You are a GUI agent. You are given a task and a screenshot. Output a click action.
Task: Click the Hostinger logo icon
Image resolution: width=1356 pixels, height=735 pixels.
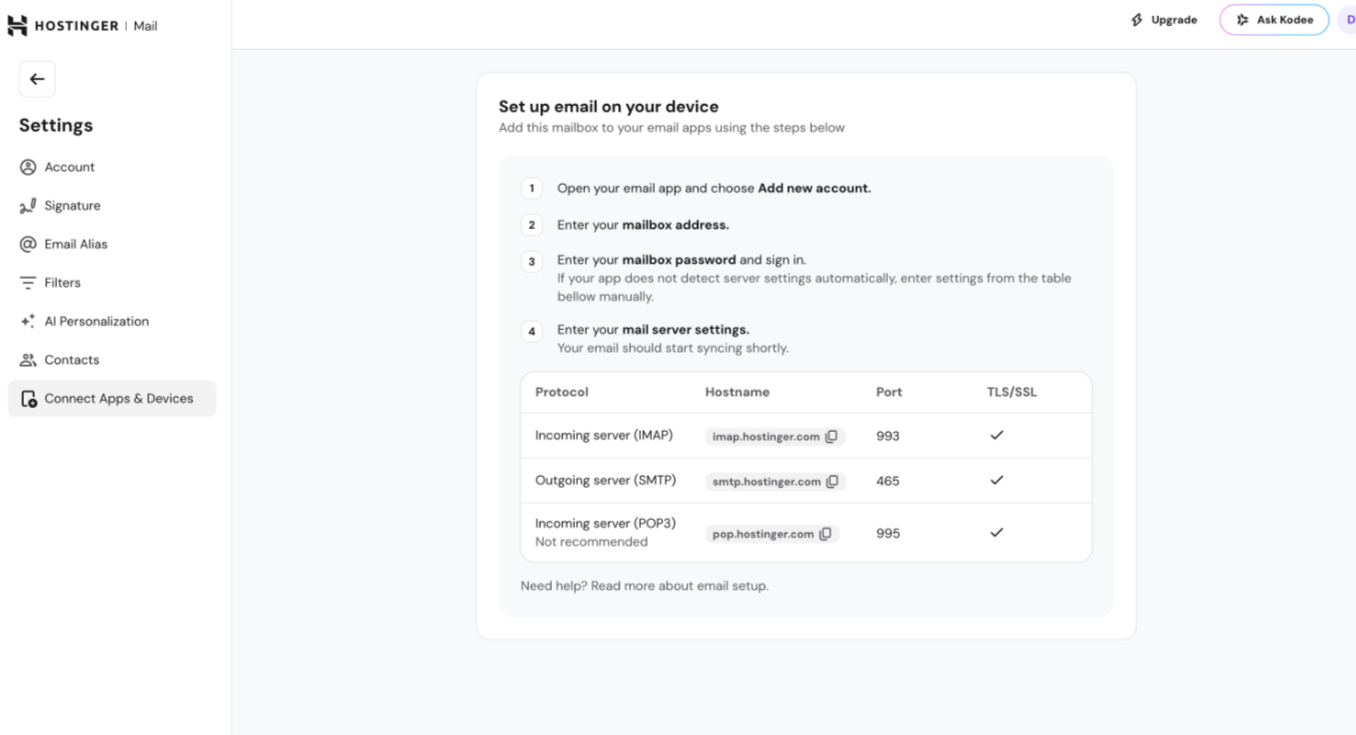pyautogui.click(x=17, y=26)
